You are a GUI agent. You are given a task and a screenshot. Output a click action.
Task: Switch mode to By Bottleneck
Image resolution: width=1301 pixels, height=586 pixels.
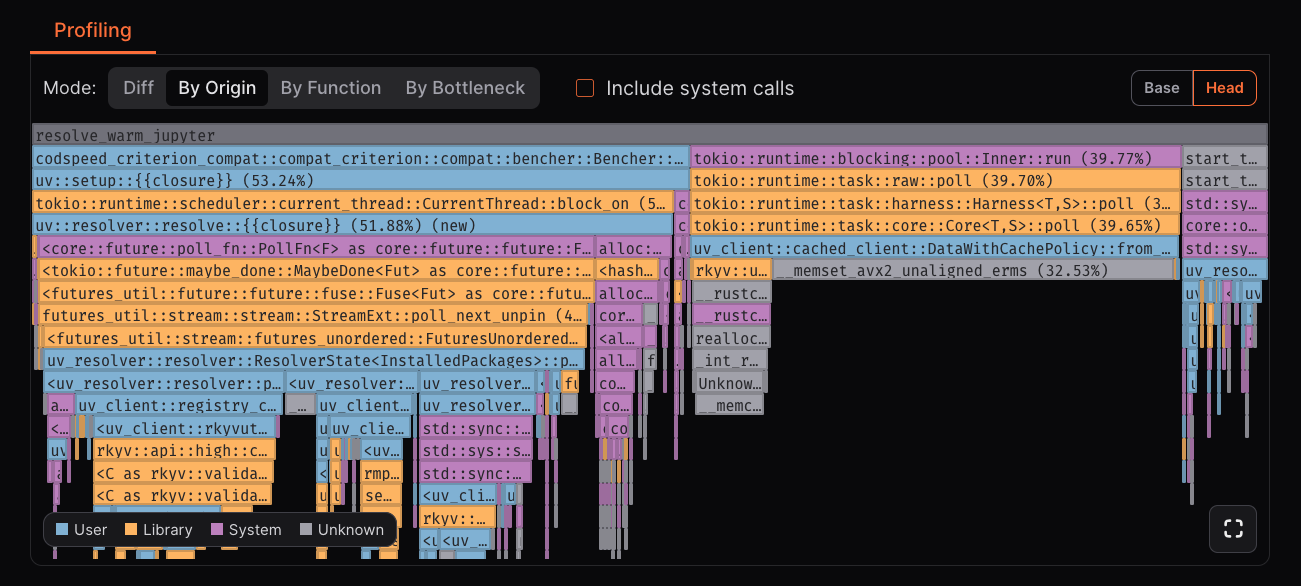pyautogui.click(x=465, y=88)
